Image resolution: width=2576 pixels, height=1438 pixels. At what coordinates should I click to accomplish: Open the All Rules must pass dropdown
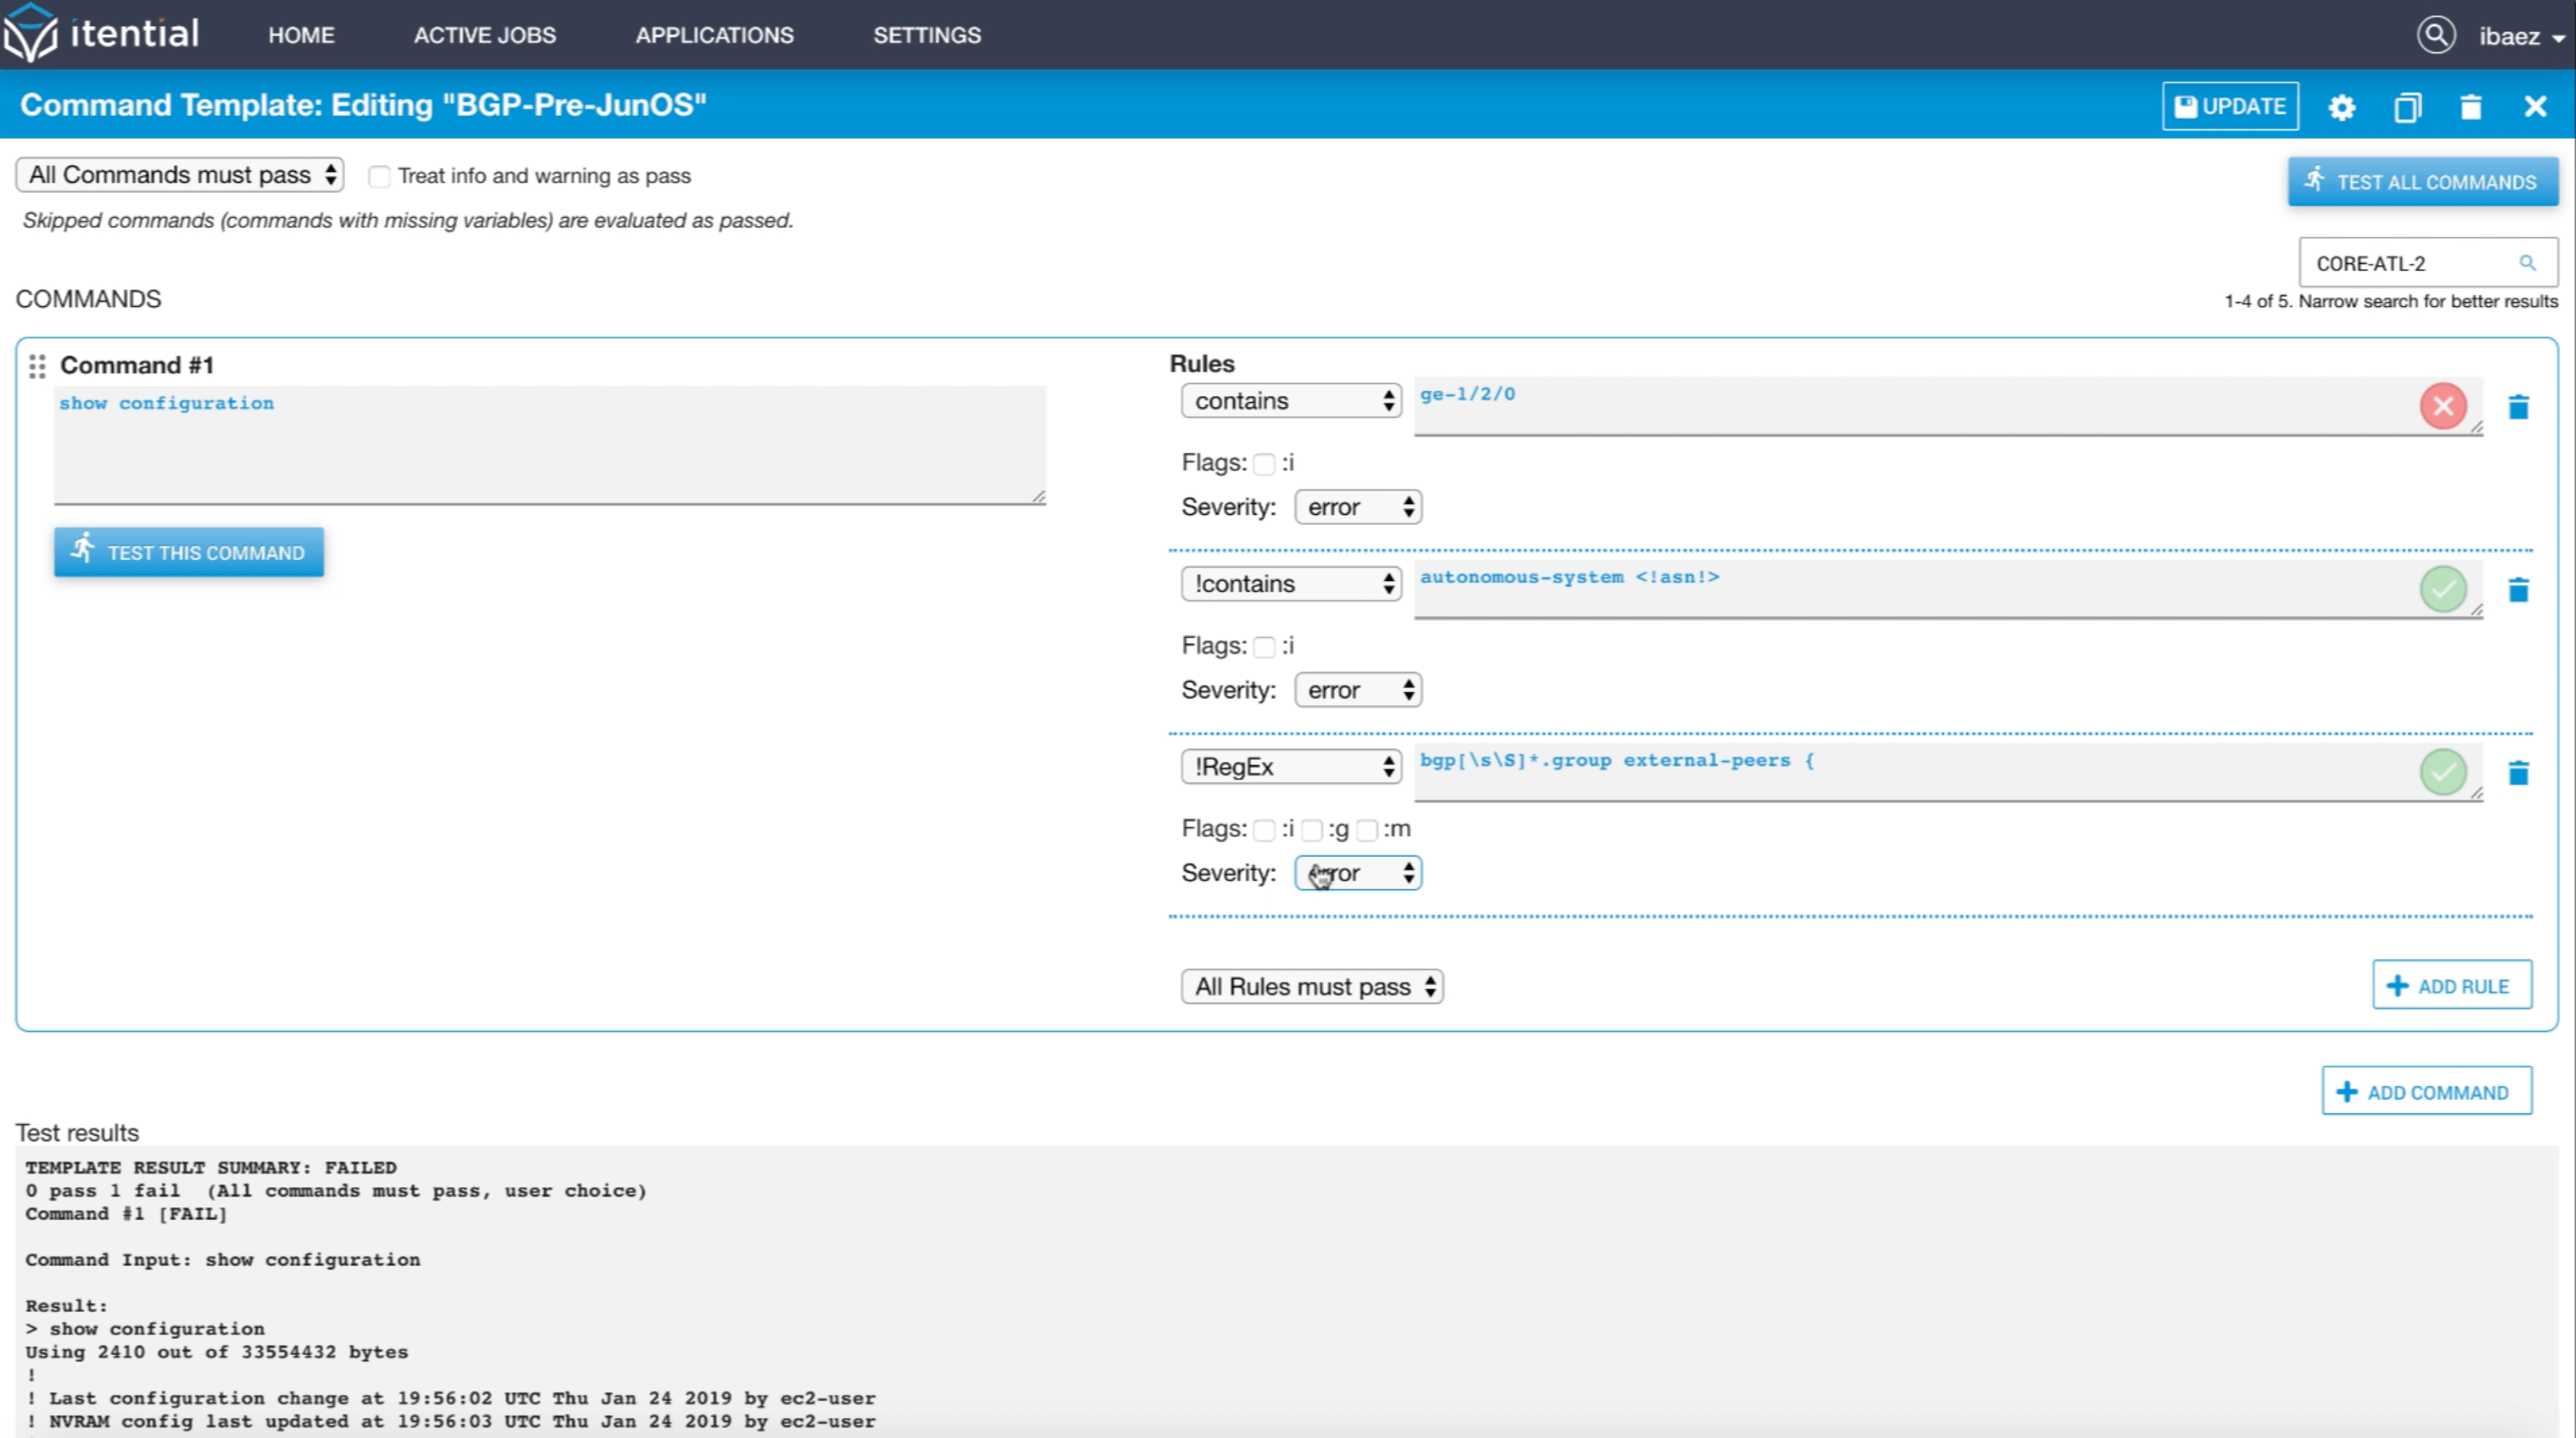1311,987
